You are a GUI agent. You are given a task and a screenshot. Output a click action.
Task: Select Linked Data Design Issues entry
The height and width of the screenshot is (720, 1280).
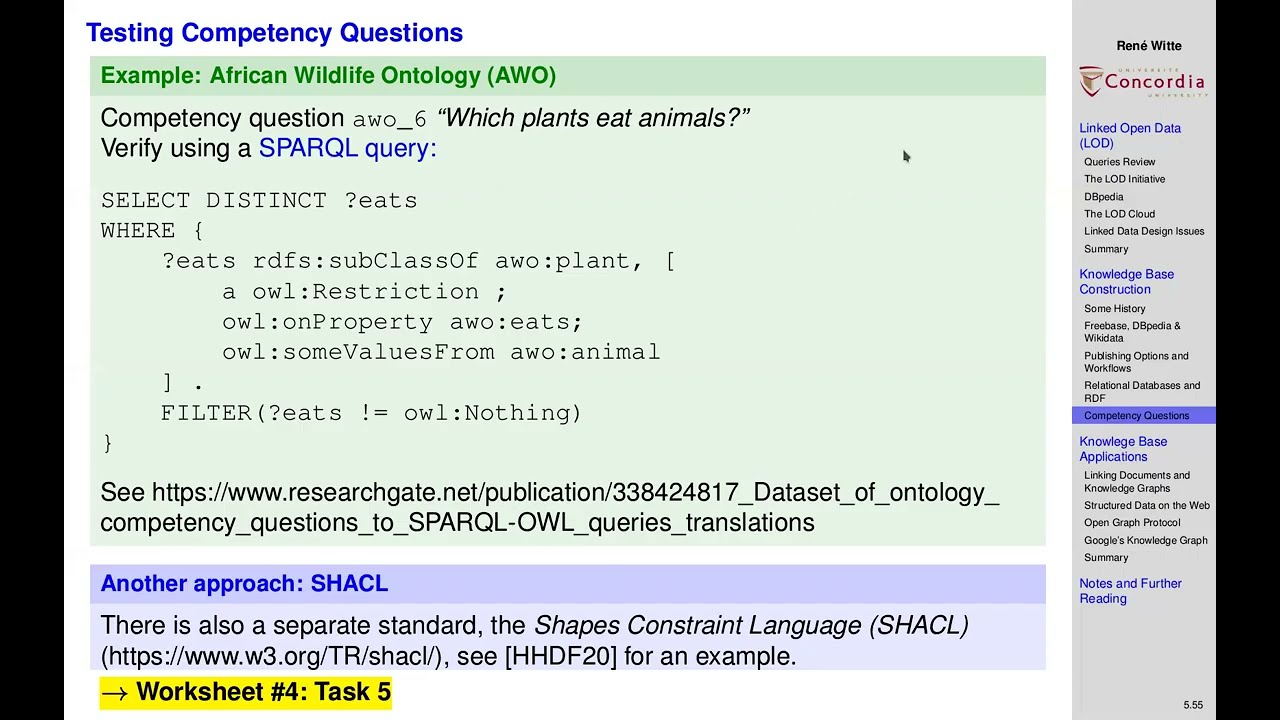click(1143, 231)
